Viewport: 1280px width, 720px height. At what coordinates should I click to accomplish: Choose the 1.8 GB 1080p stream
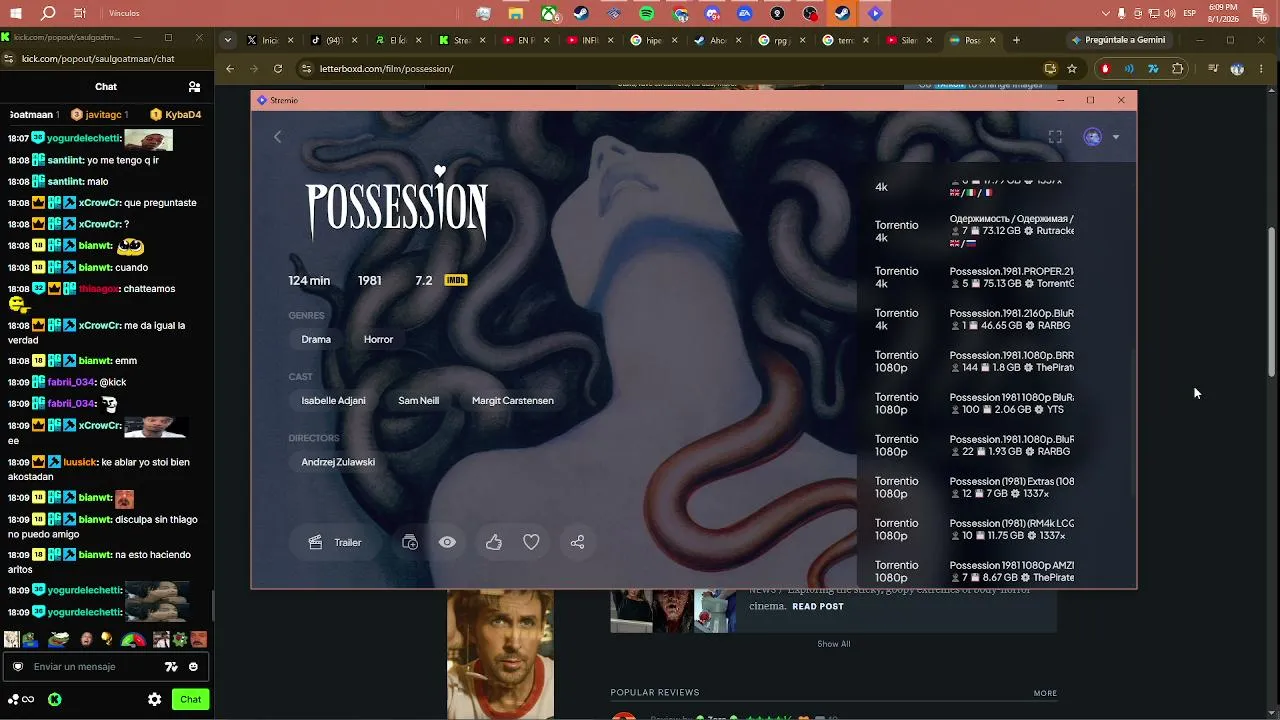click(x=974, y=361)
